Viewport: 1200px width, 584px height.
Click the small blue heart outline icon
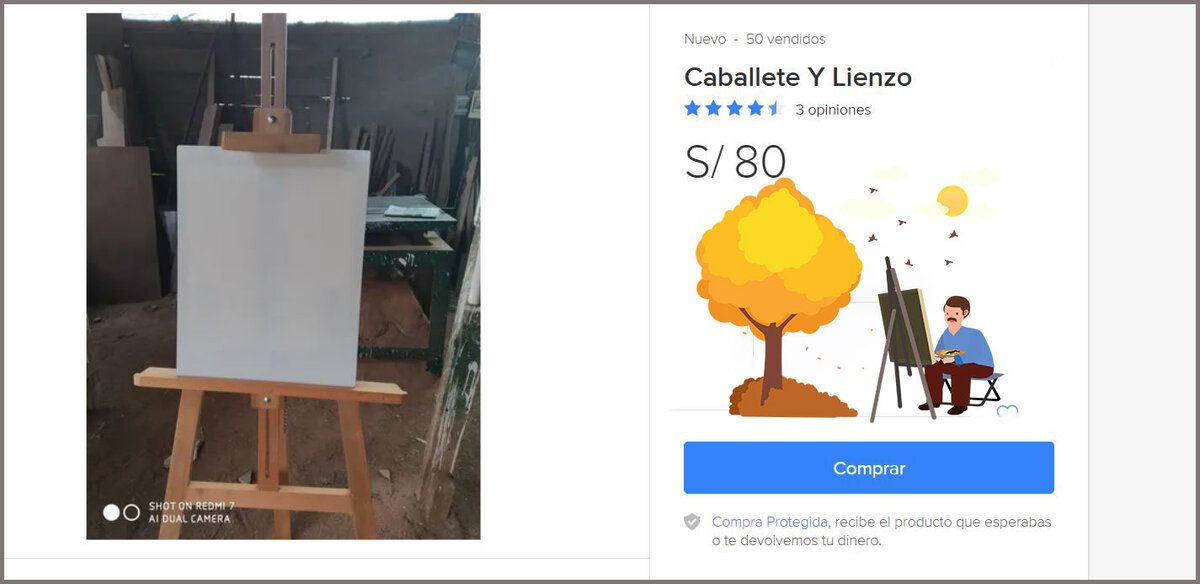(1007, 410)
